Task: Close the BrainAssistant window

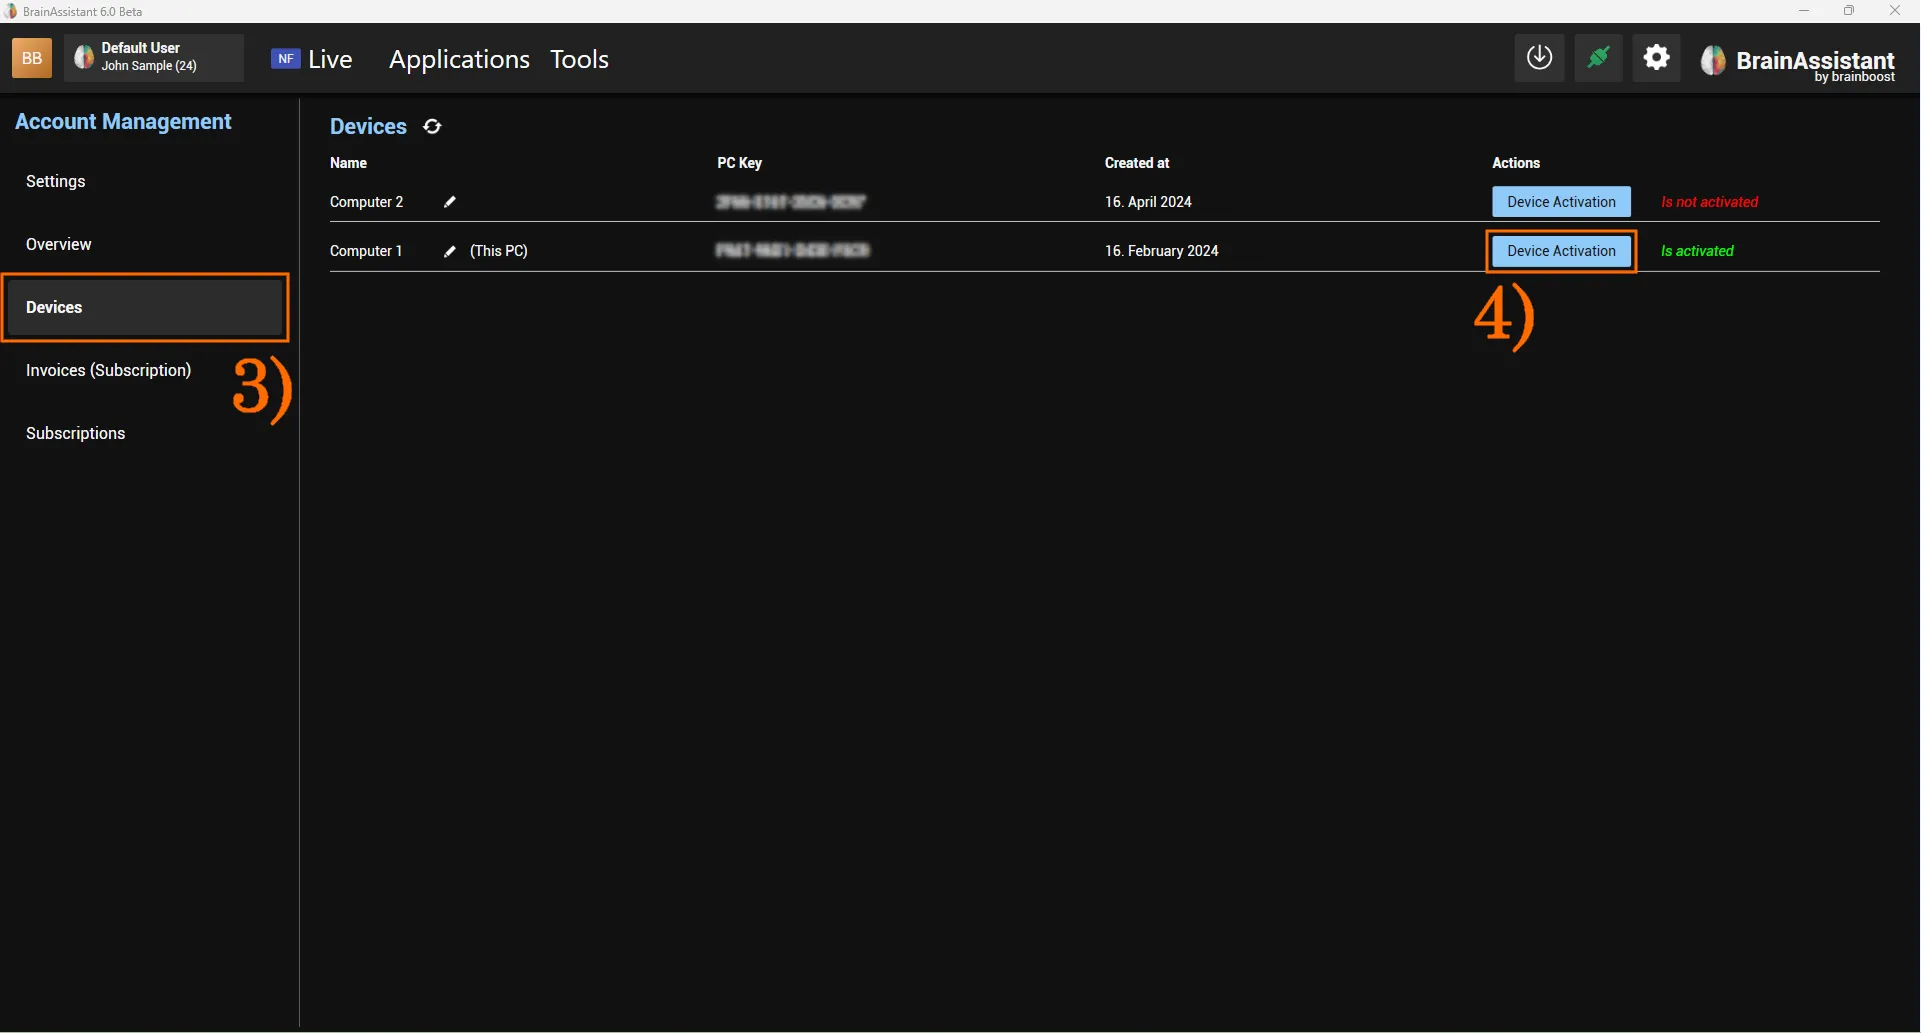Action: coord(1895,11)
